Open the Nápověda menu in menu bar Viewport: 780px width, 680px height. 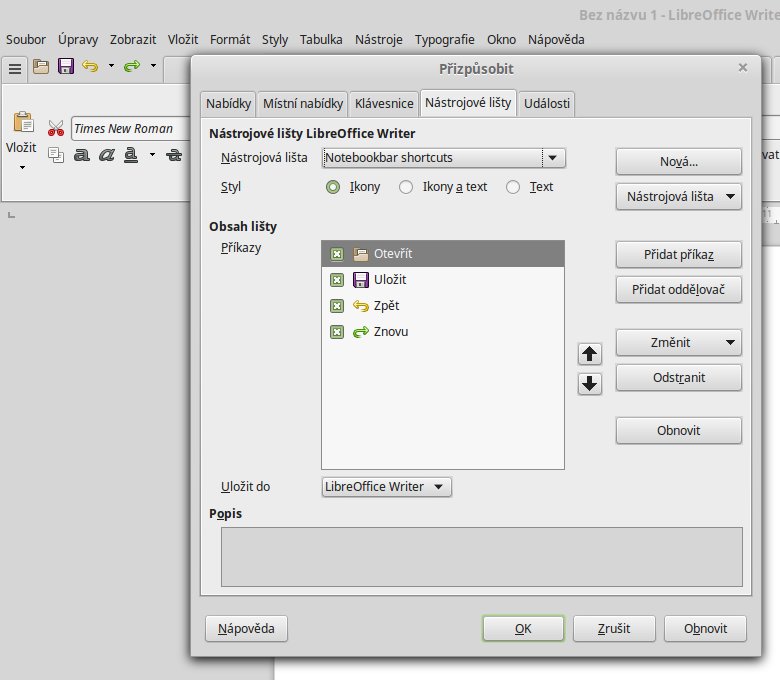point(556,39)
